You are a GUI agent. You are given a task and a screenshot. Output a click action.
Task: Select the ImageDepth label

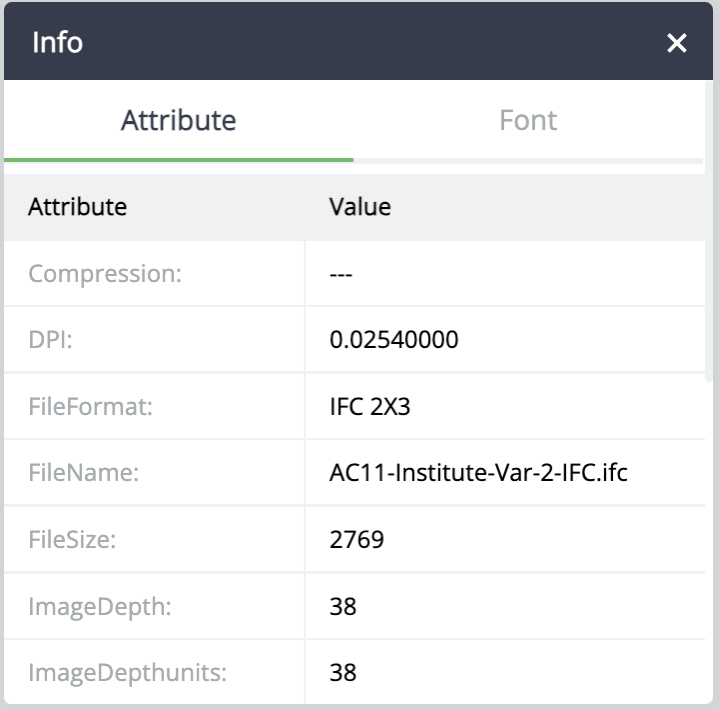(x=100, y=606)
